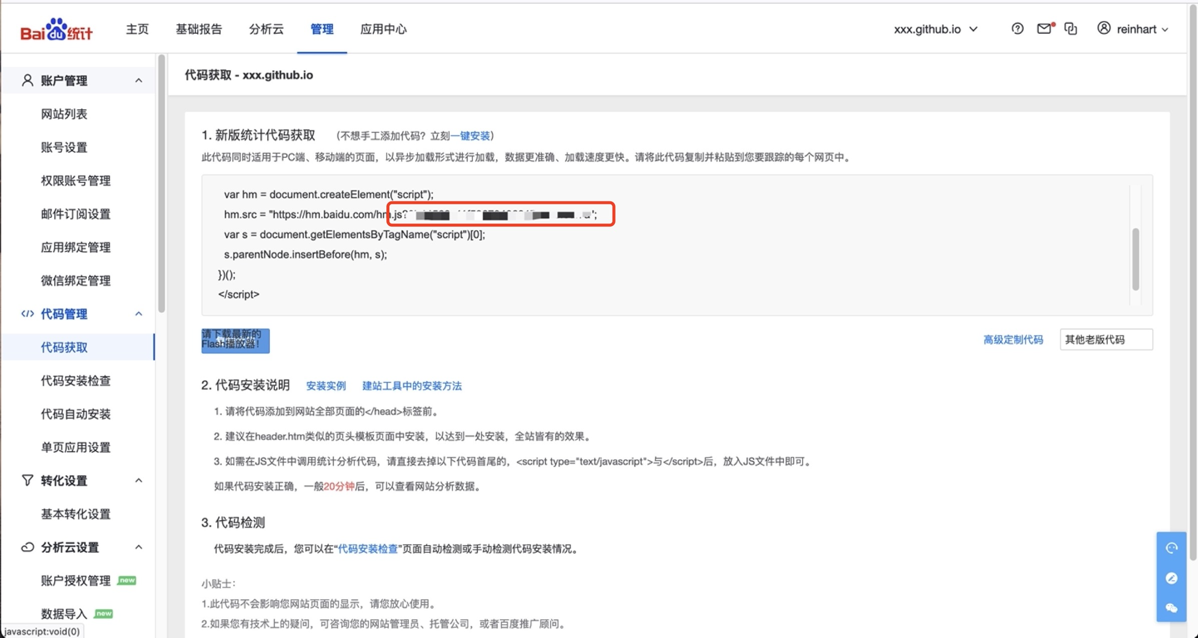Image resolution: width=1198 pixels, height=638 pixels.
Task: Click the Baidu Tongji logo
Action: [x=56, y=30]
